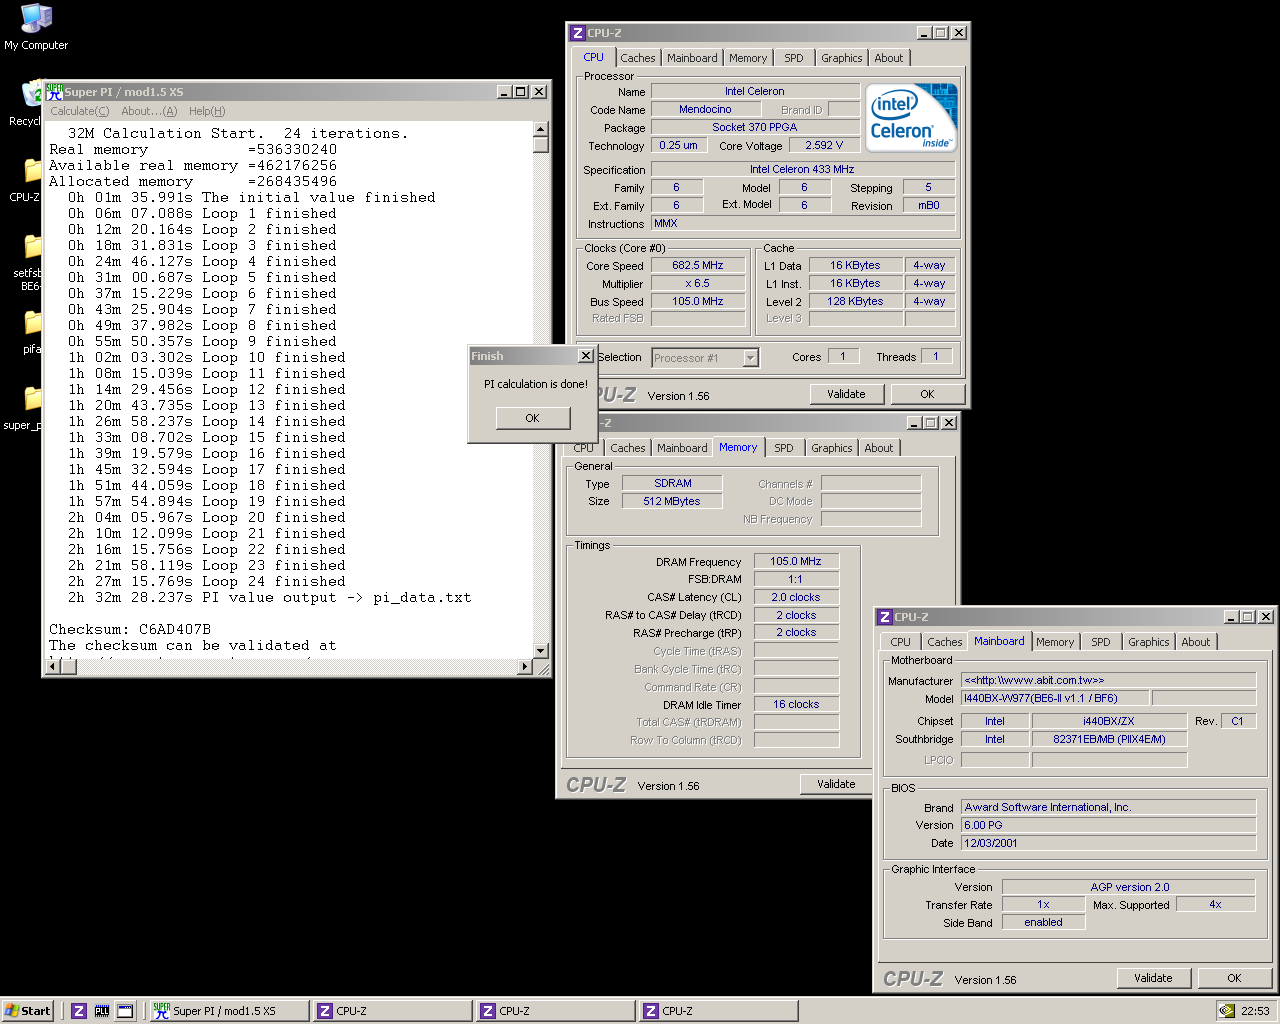The height and width of the screenshot is (1024, 1280).
Task: Click Validate in the top CPU-Z window
Action: [x=846, y=394]
